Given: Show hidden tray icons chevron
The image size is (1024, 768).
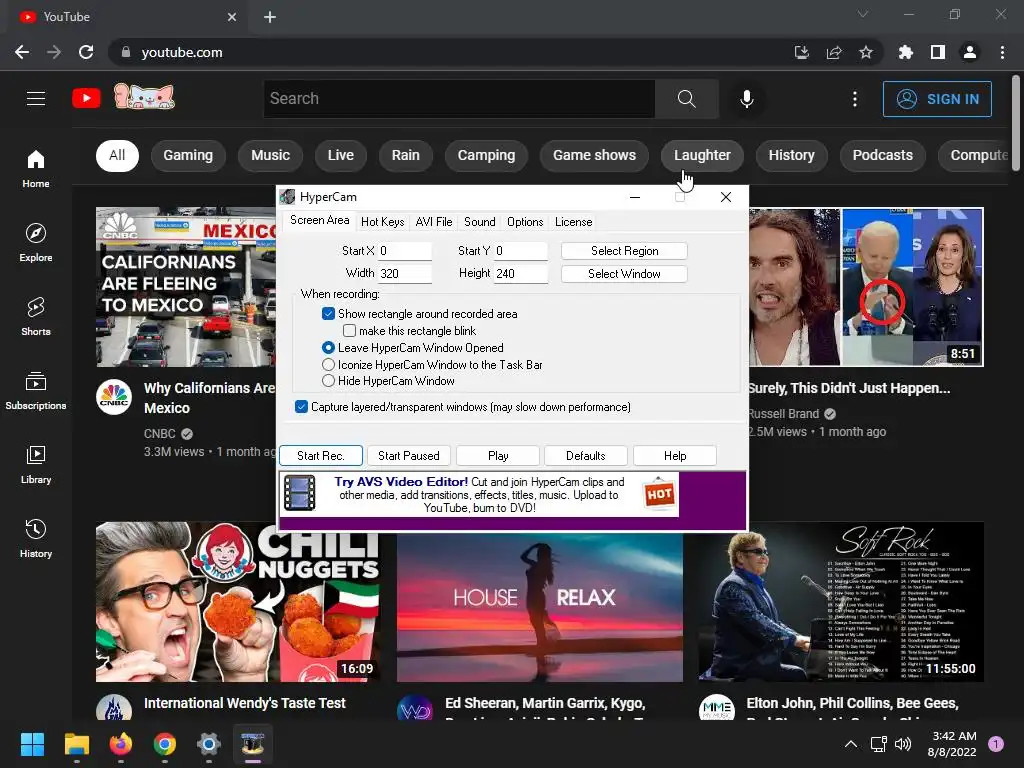Looking at the screenshot, I should click(851, 744).
